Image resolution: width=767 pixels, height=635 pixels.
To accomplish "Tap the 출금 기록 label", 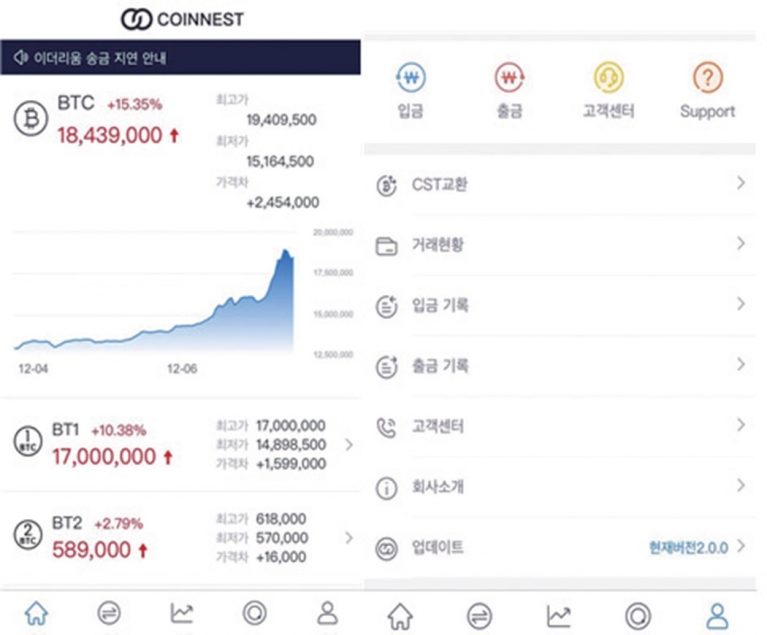I will point(440,366).
